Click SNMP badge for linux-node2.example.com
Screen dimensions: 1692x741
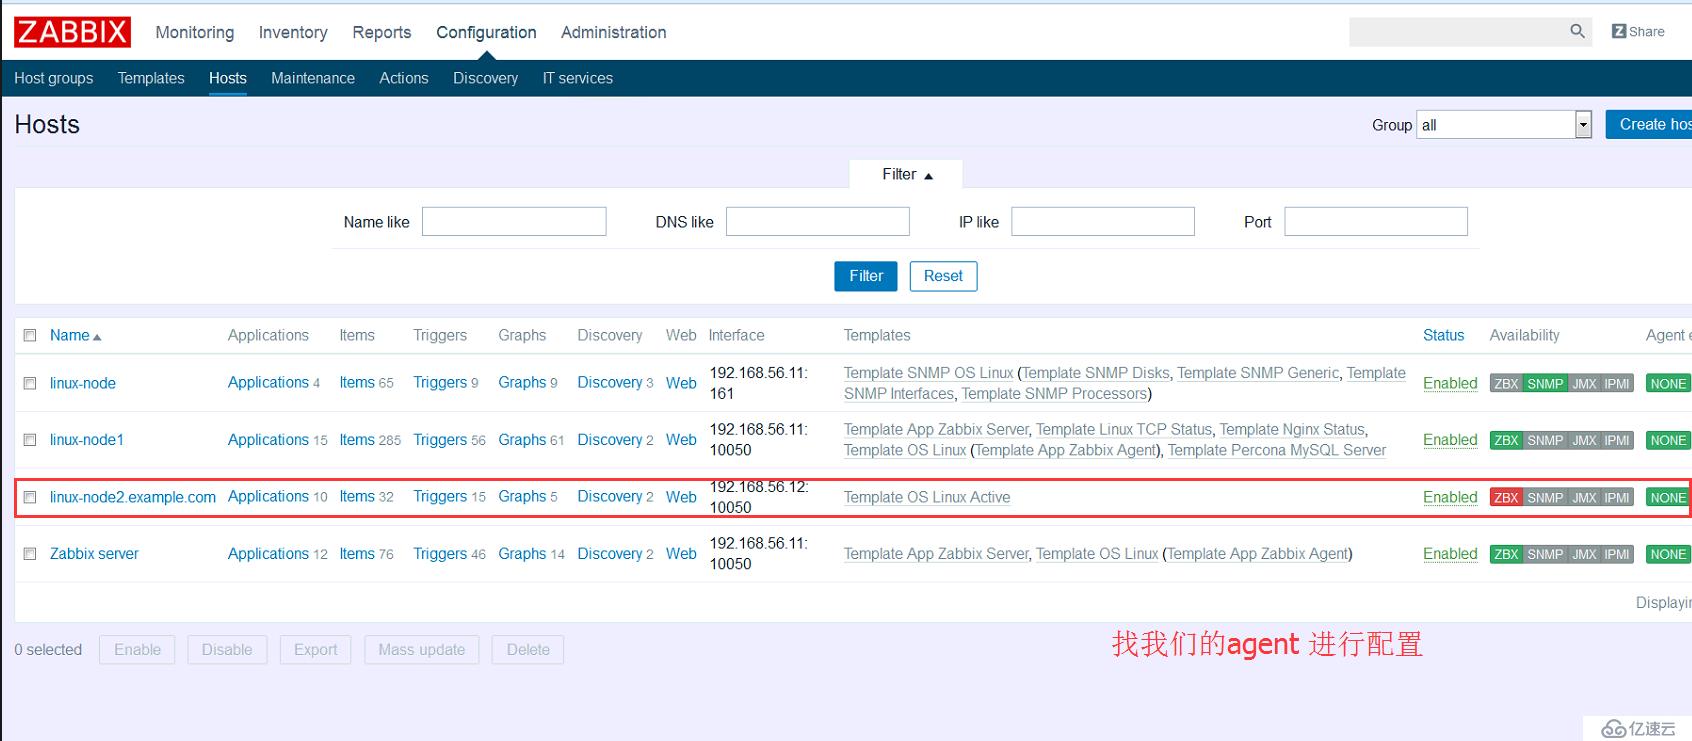(1545, 497)
